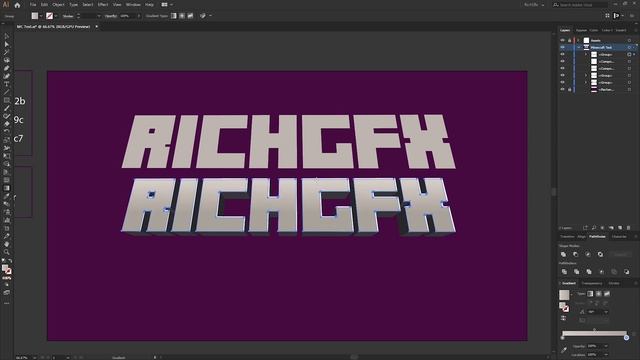Viewport: 640px width, 360px height.
Task: Close the MC Text document tab
Action: click(97, 27)
